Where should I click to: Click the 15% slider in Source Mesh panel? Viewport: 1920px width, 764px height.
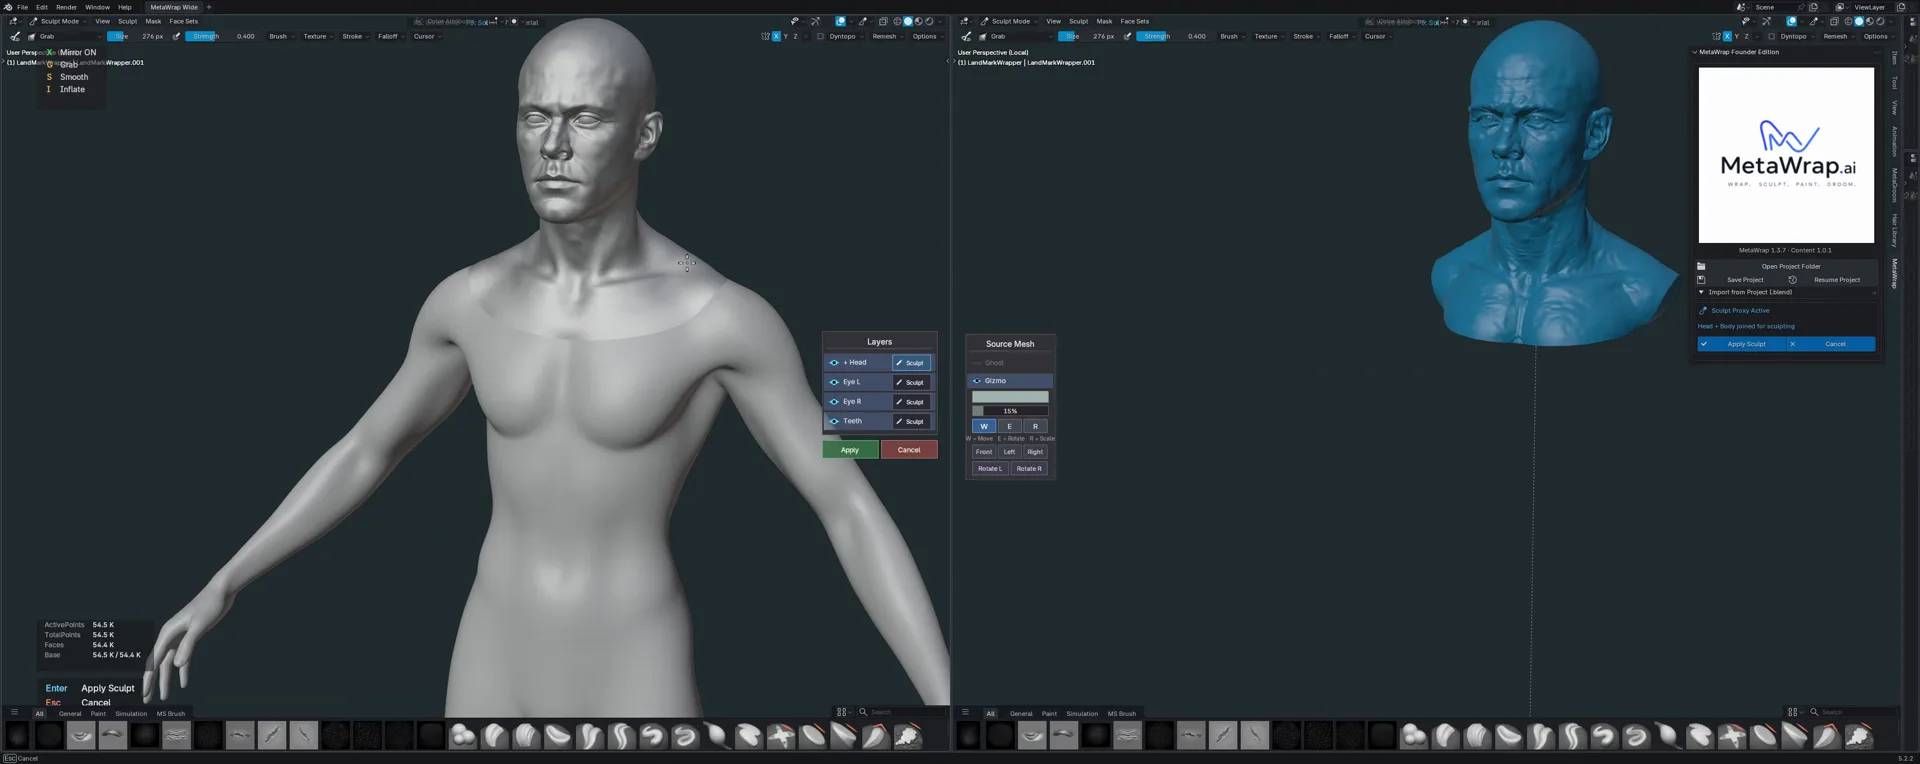coord(1010,411)
